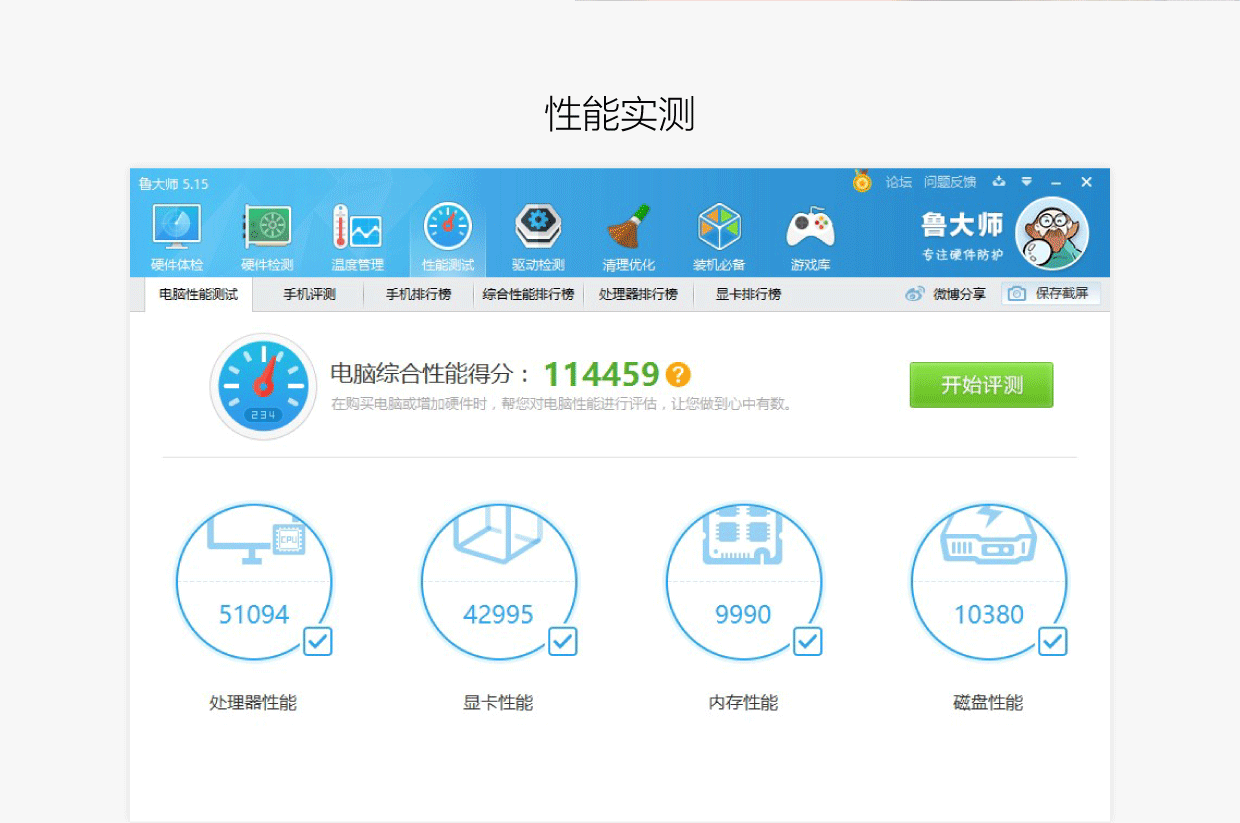The height and width of the screenshot is (823, 1240).
Task: Click the 性能实测 page heading
Action: (x=620, y=114)
